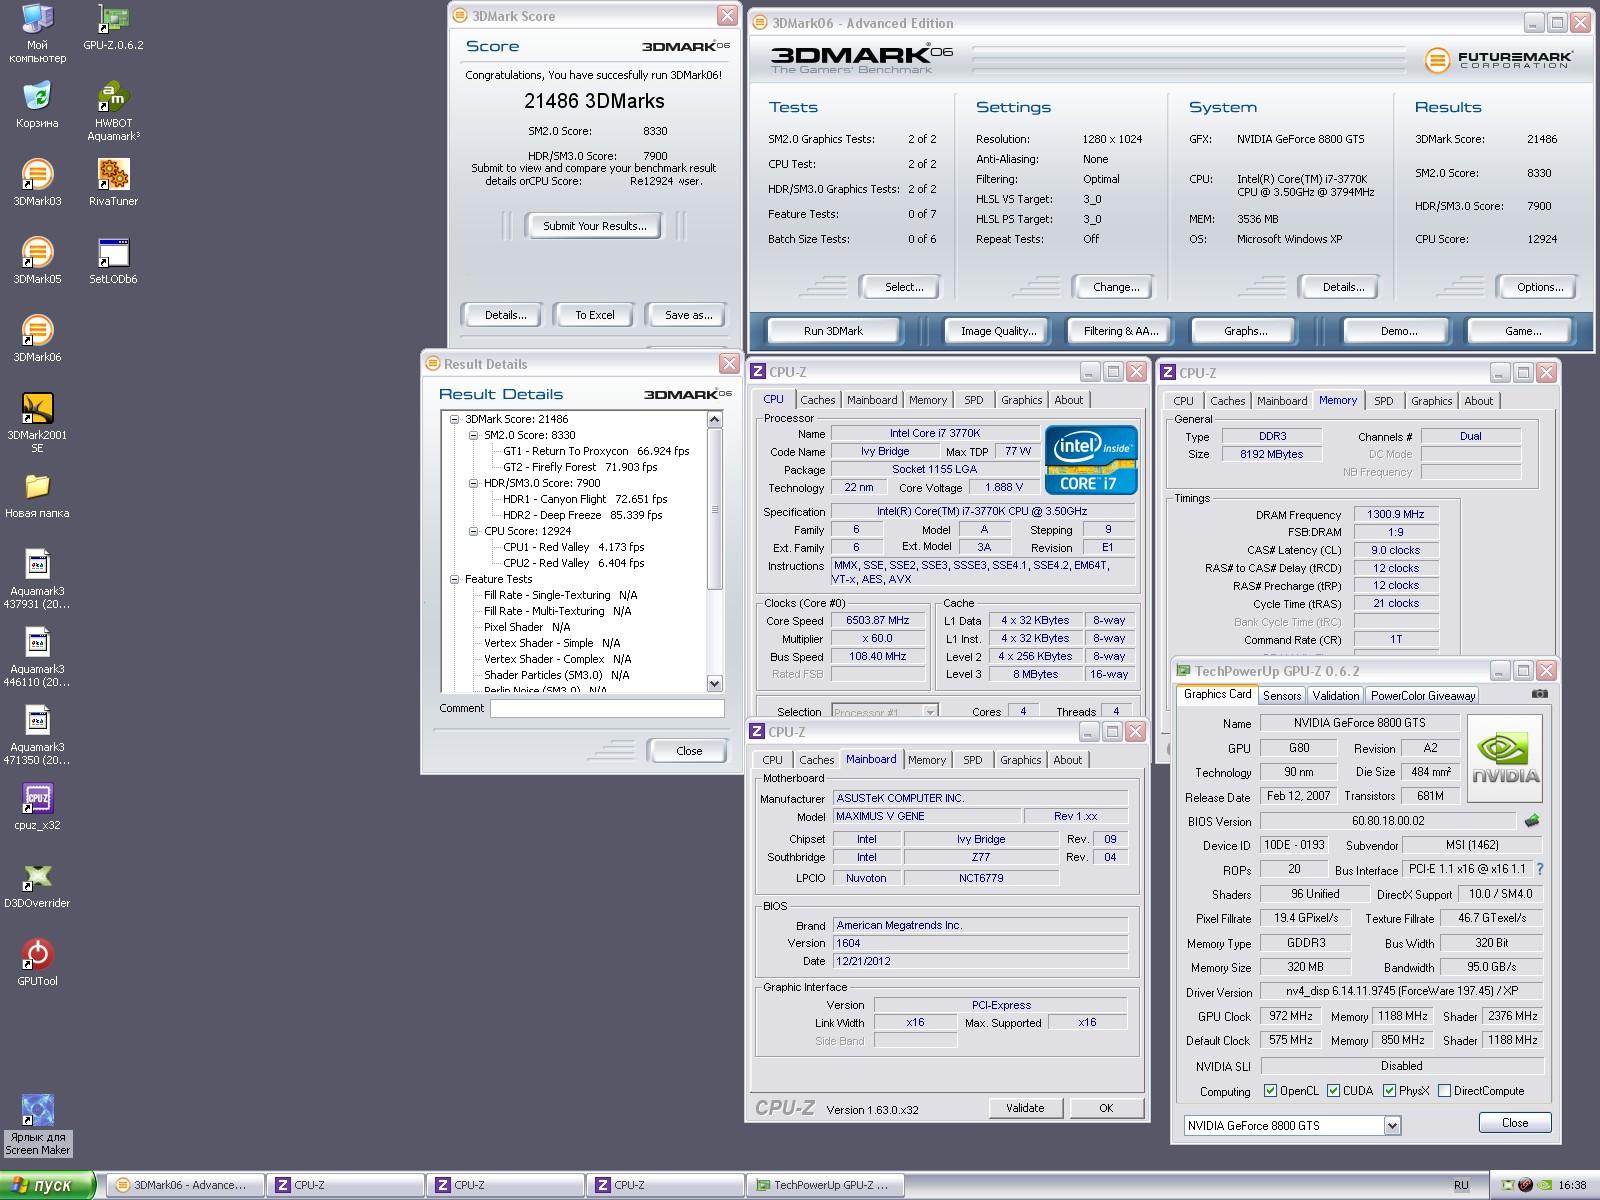Viewport: 1600px width, 1200px height.
Task: Click the NVIDIA logo in GPU-Z
Action: coord(1505,758)
